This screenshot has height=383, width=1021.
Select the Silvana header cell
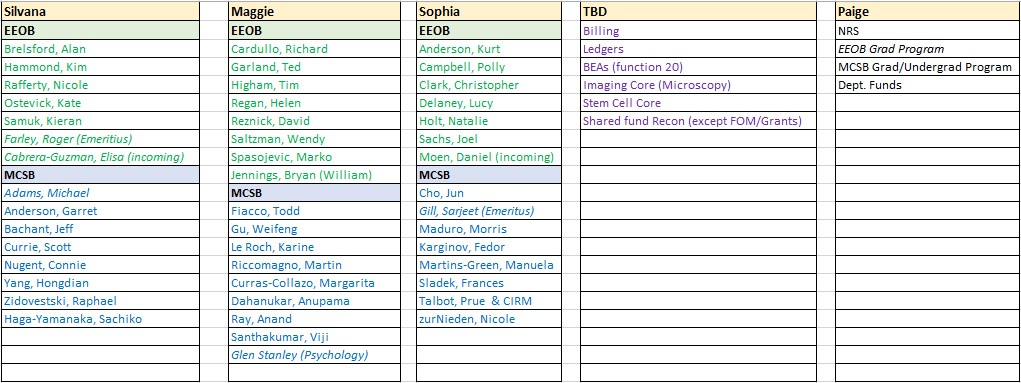click(100, 12)
